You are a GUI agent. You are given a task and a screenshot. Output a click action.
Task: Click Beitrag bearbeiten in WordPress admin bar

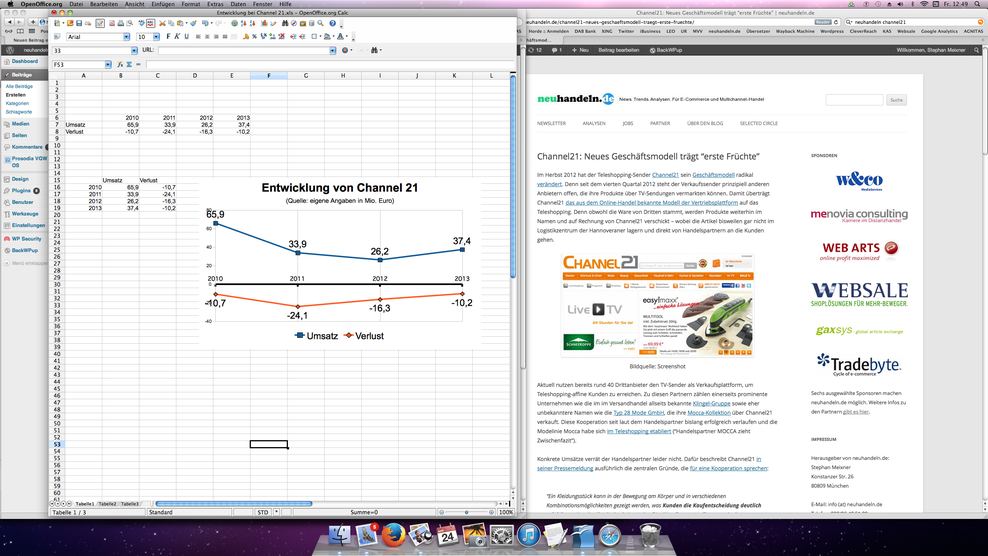point(618,50)
